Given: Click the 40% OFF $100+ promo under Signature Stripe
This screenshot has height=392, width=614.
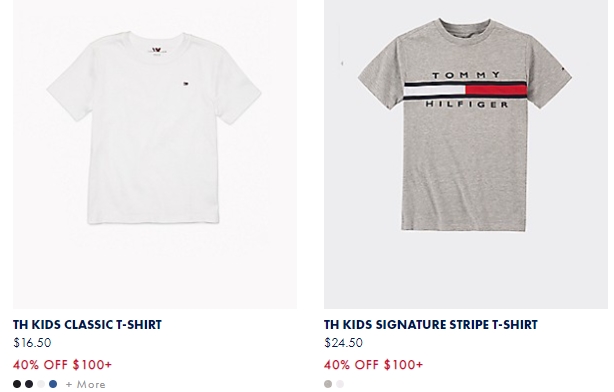Looking at the screenshot, I should pyautogui.click(x=374, y=365).
